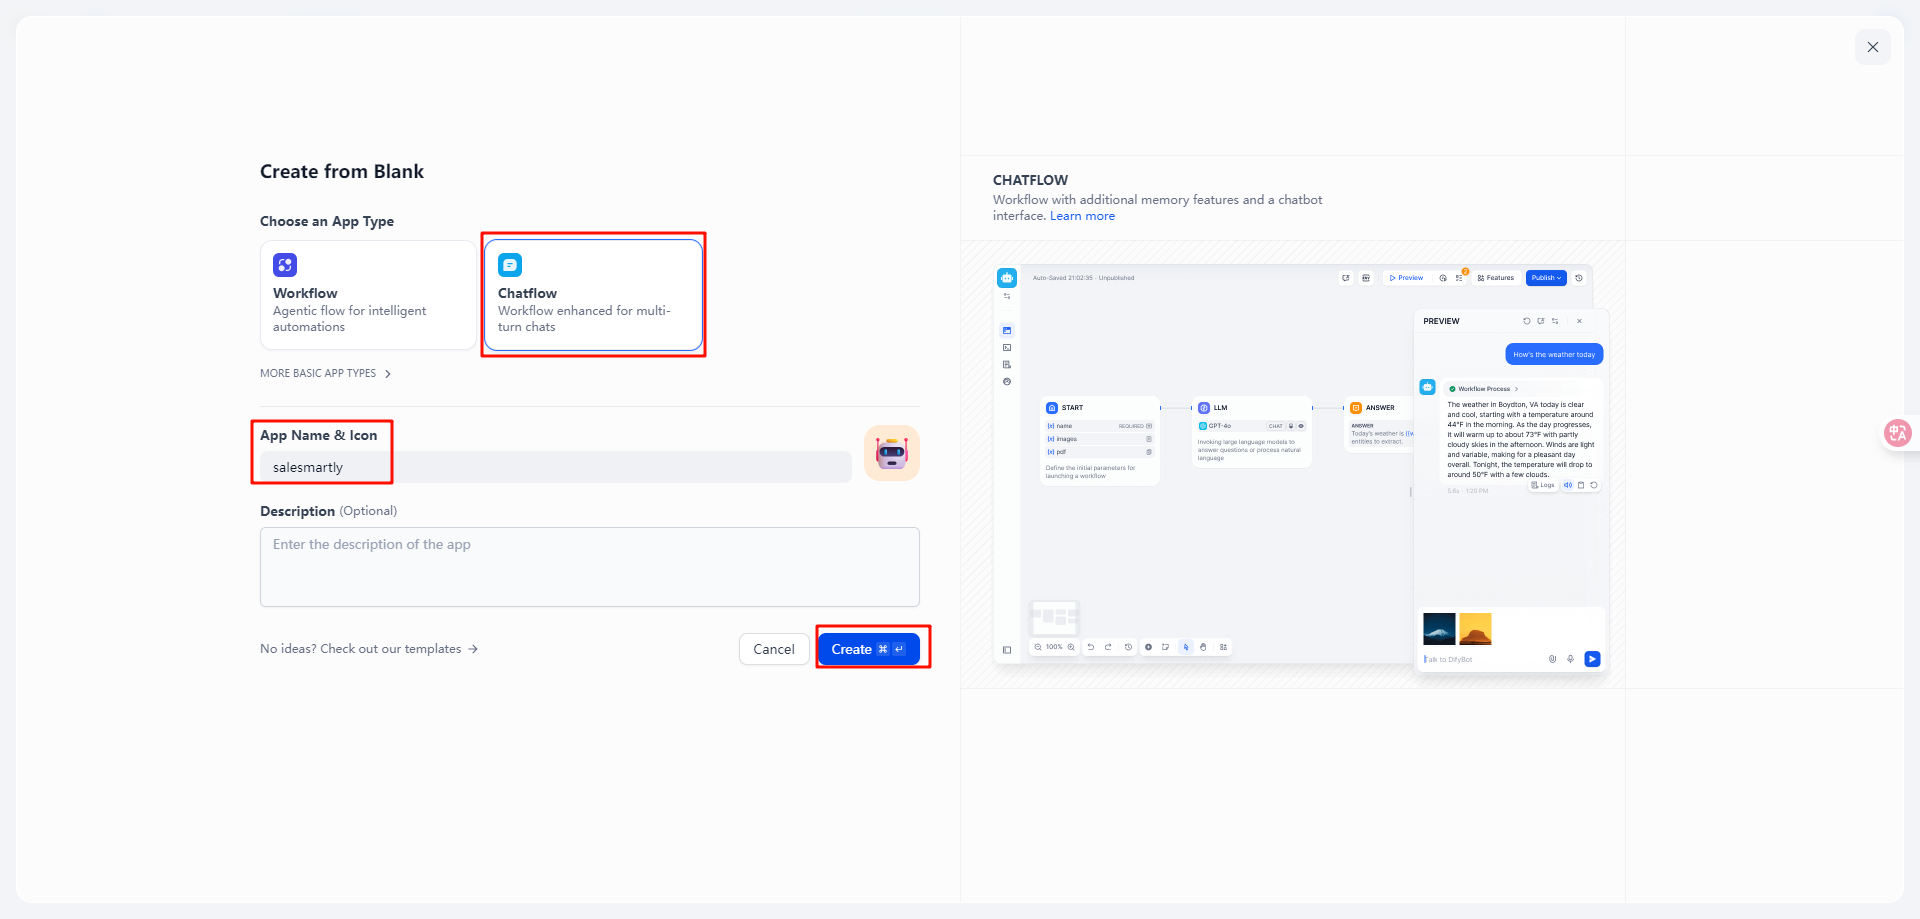This screenshot has height=919, width=1920.
Task: Open the 'Check out our templates' link
Action: [x=369, y=649]
